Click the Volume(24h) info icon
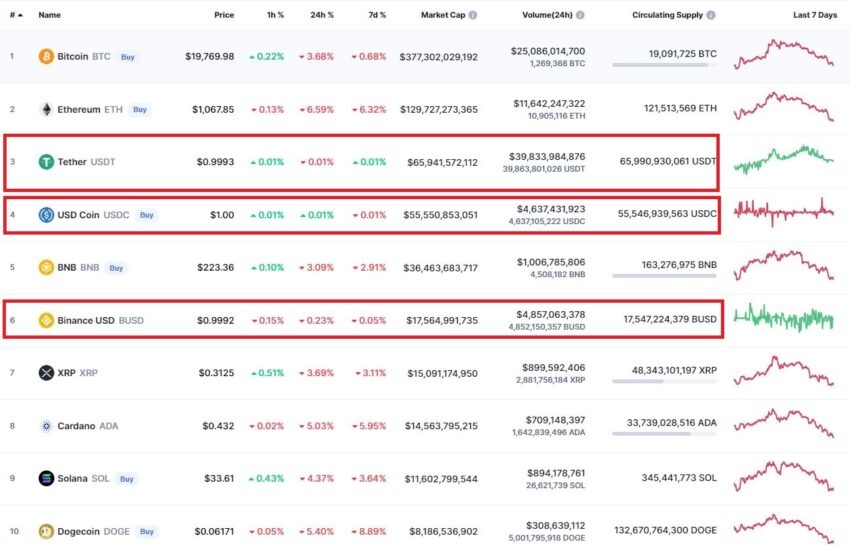This screenshot has height=557, width=850. point(580,15)
